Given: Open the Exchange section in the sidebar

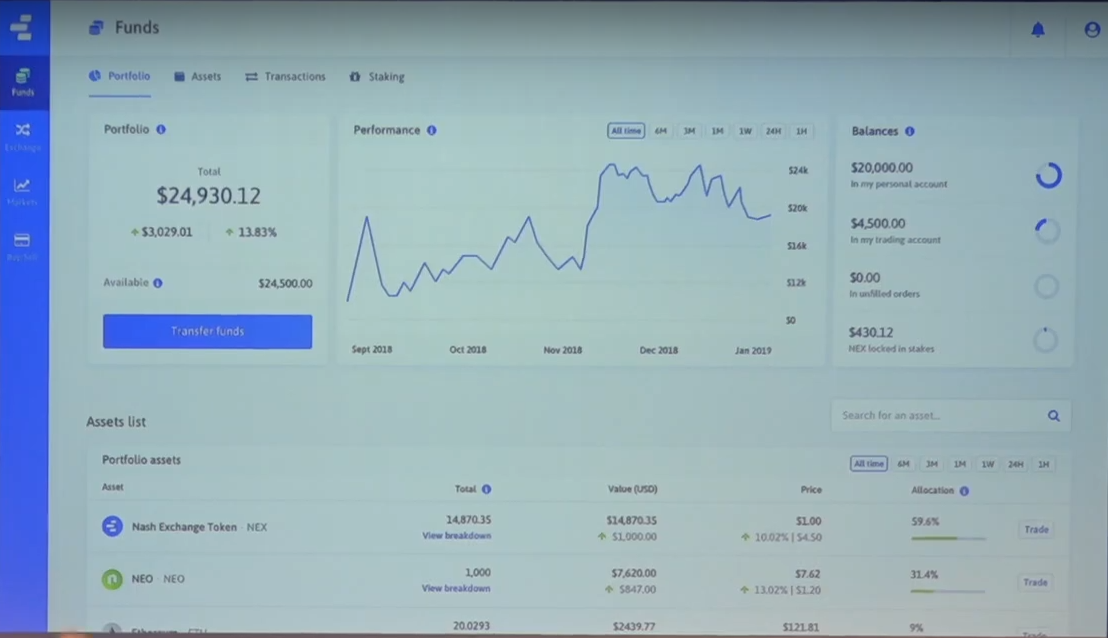Looking at the screenshot, I should pyautogui.click(x=23, y=136).
